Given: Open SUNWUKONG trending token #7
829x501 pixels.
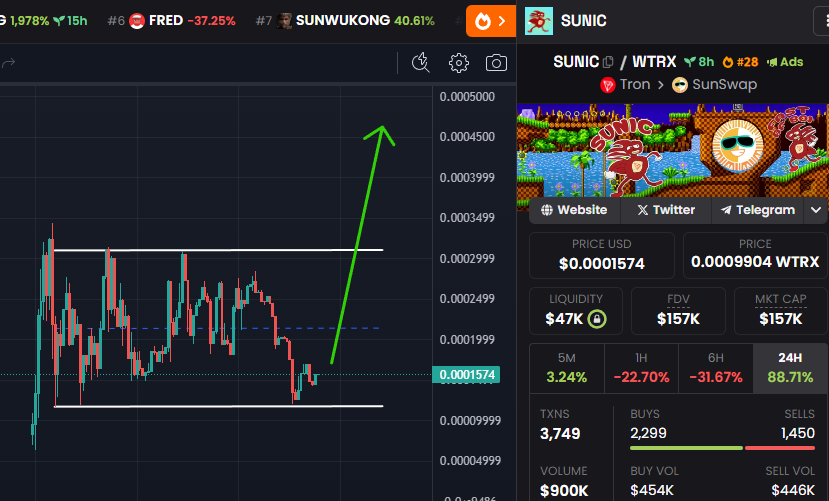Looking at the screenshot, I should pyautogui.click(x=345, y=21).
